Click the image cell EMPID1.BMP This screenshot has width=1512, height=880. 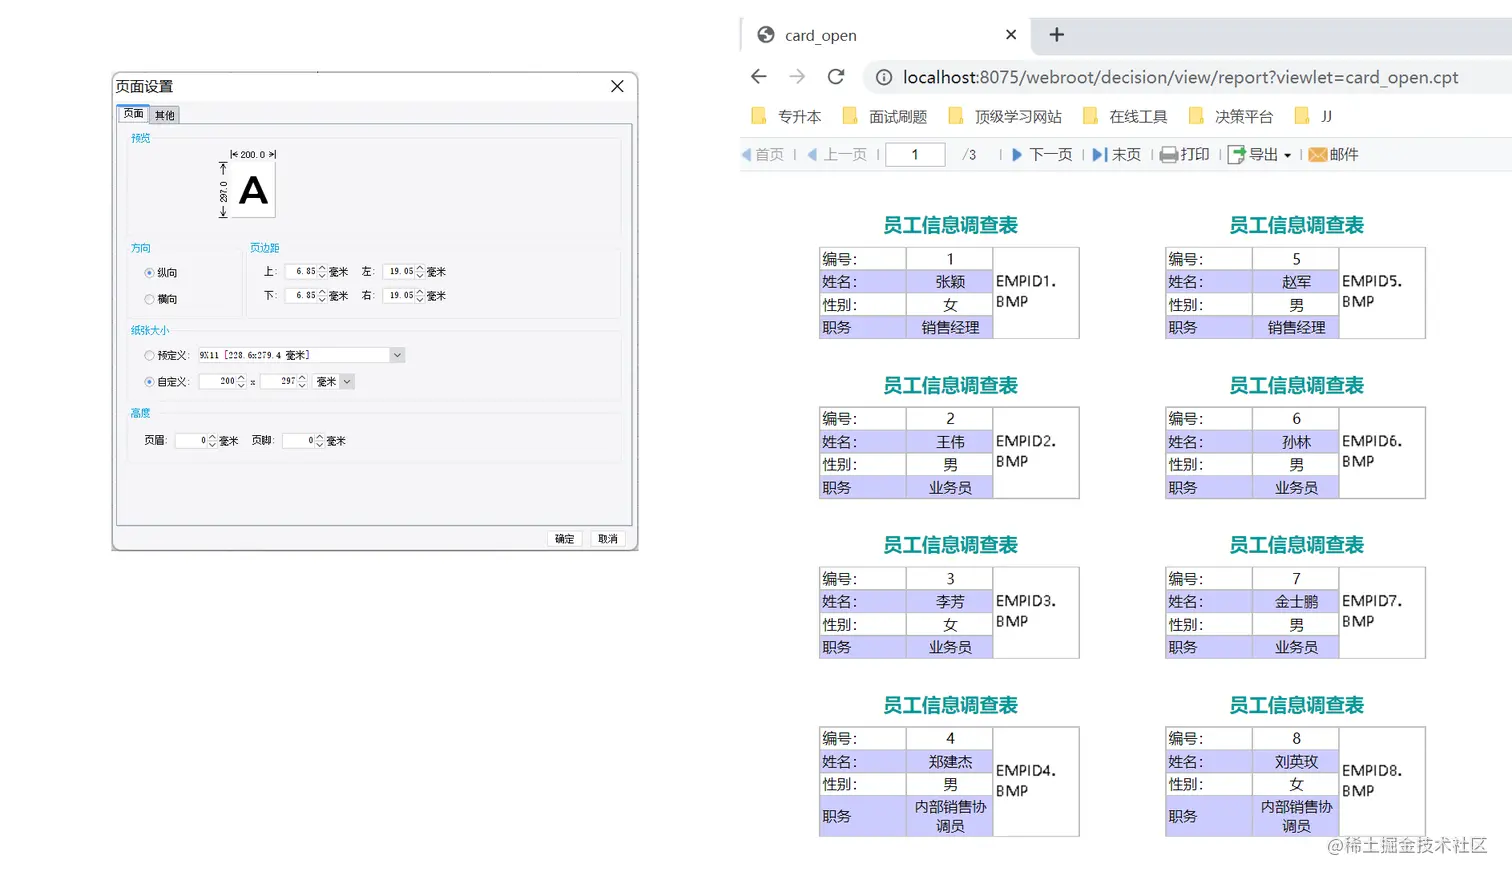(x=1036, y=293)
